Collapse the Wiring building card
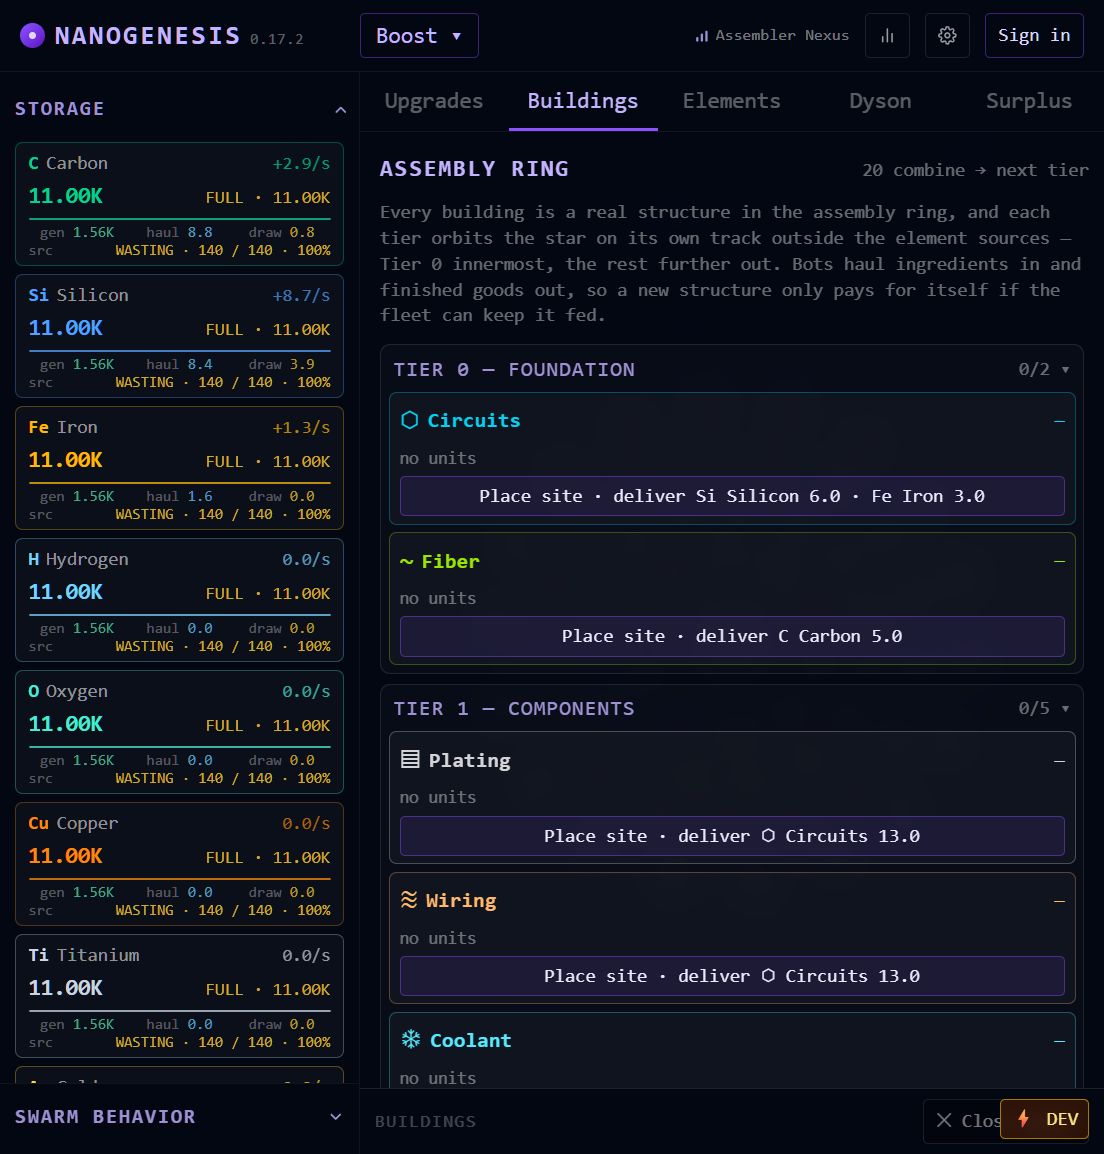 (1059, 901)
